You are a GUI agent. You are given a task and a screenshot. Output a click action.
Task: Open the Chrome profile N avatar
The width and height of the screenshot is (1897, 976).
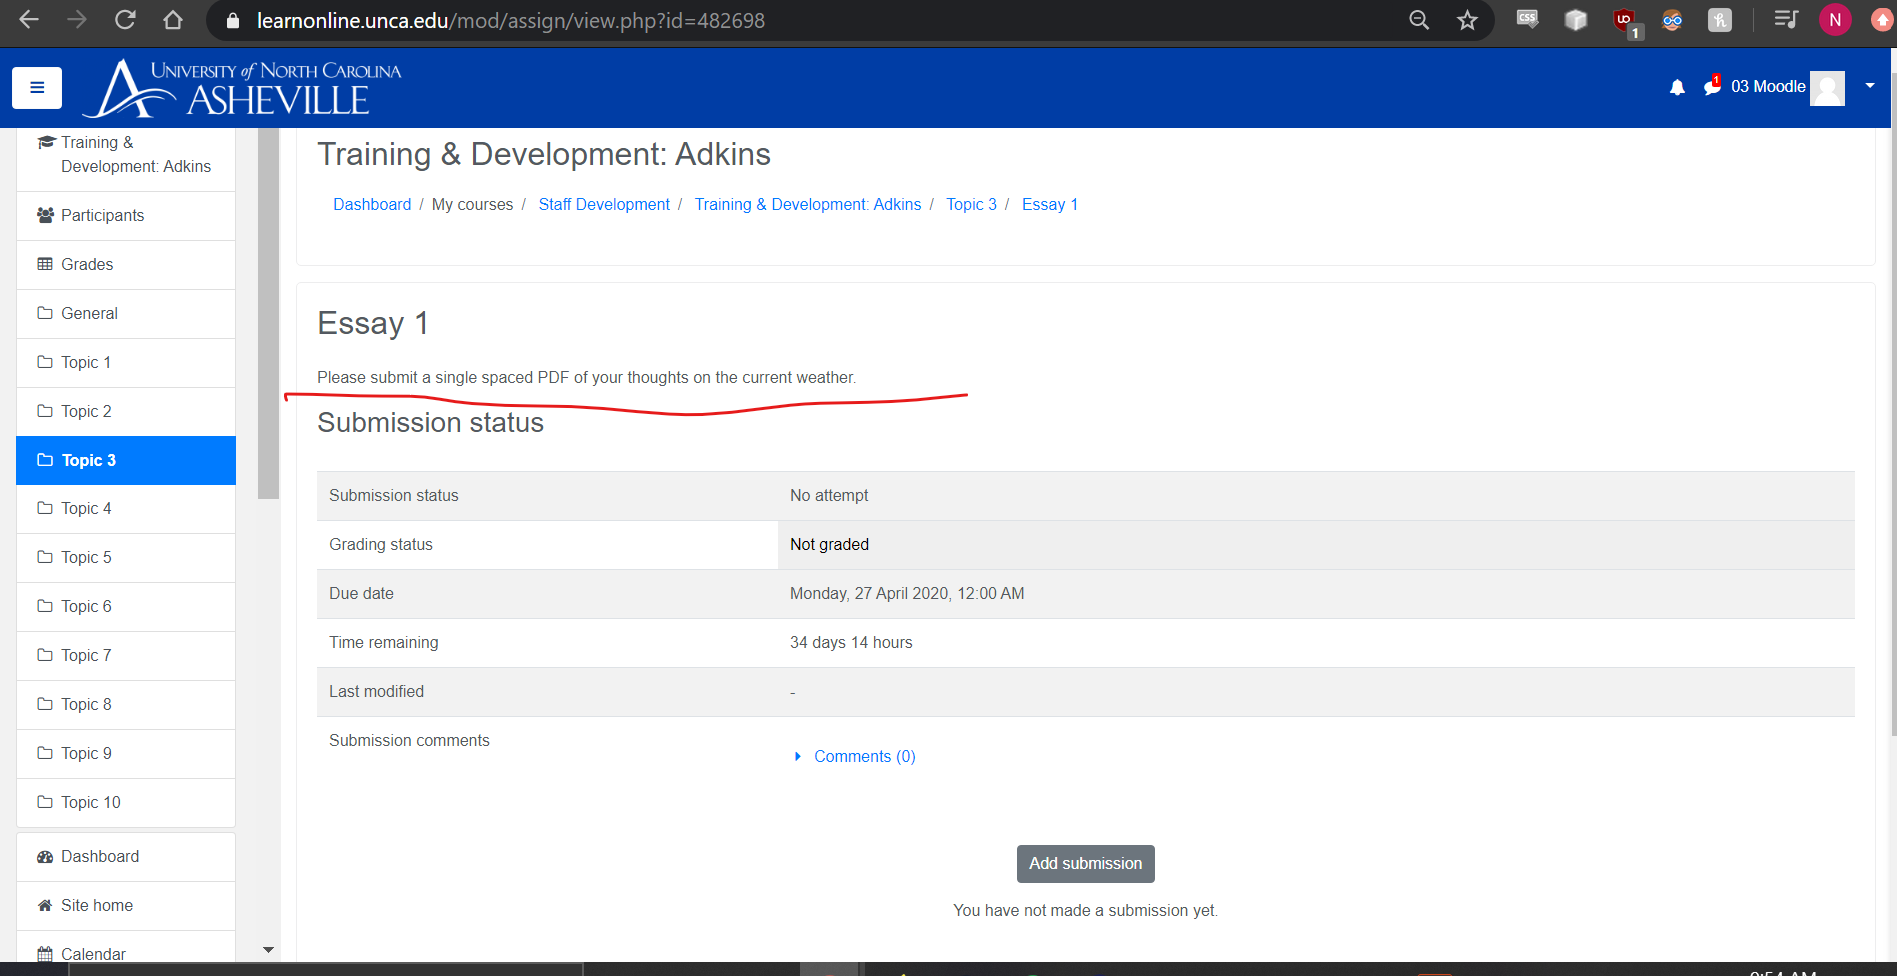[1835, 21]
